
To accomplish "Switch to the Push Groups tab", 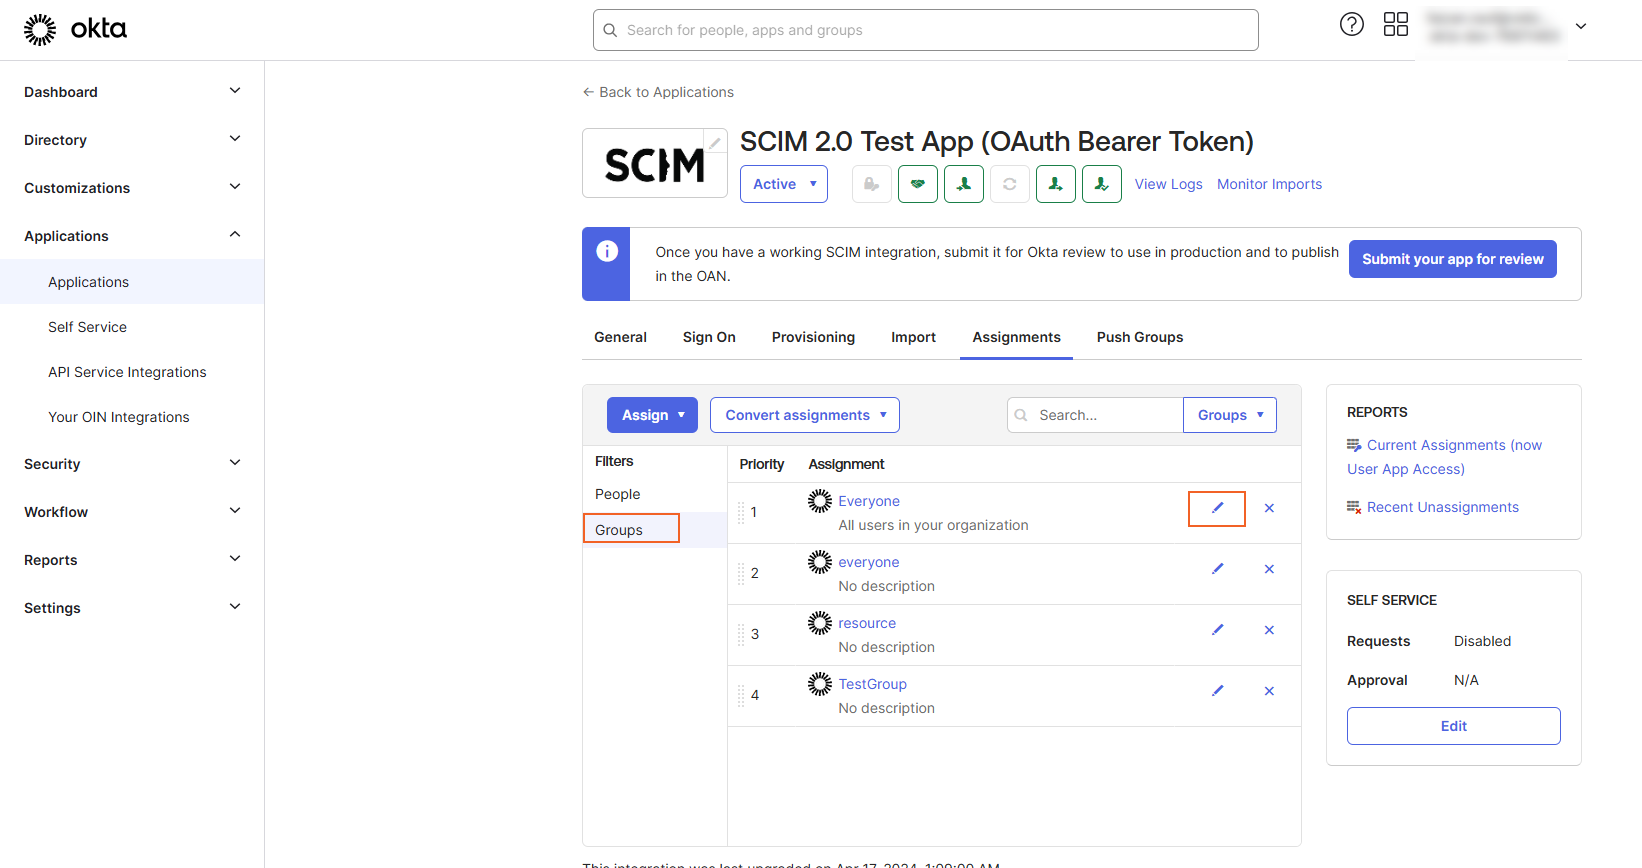I will click(1139, 337).
